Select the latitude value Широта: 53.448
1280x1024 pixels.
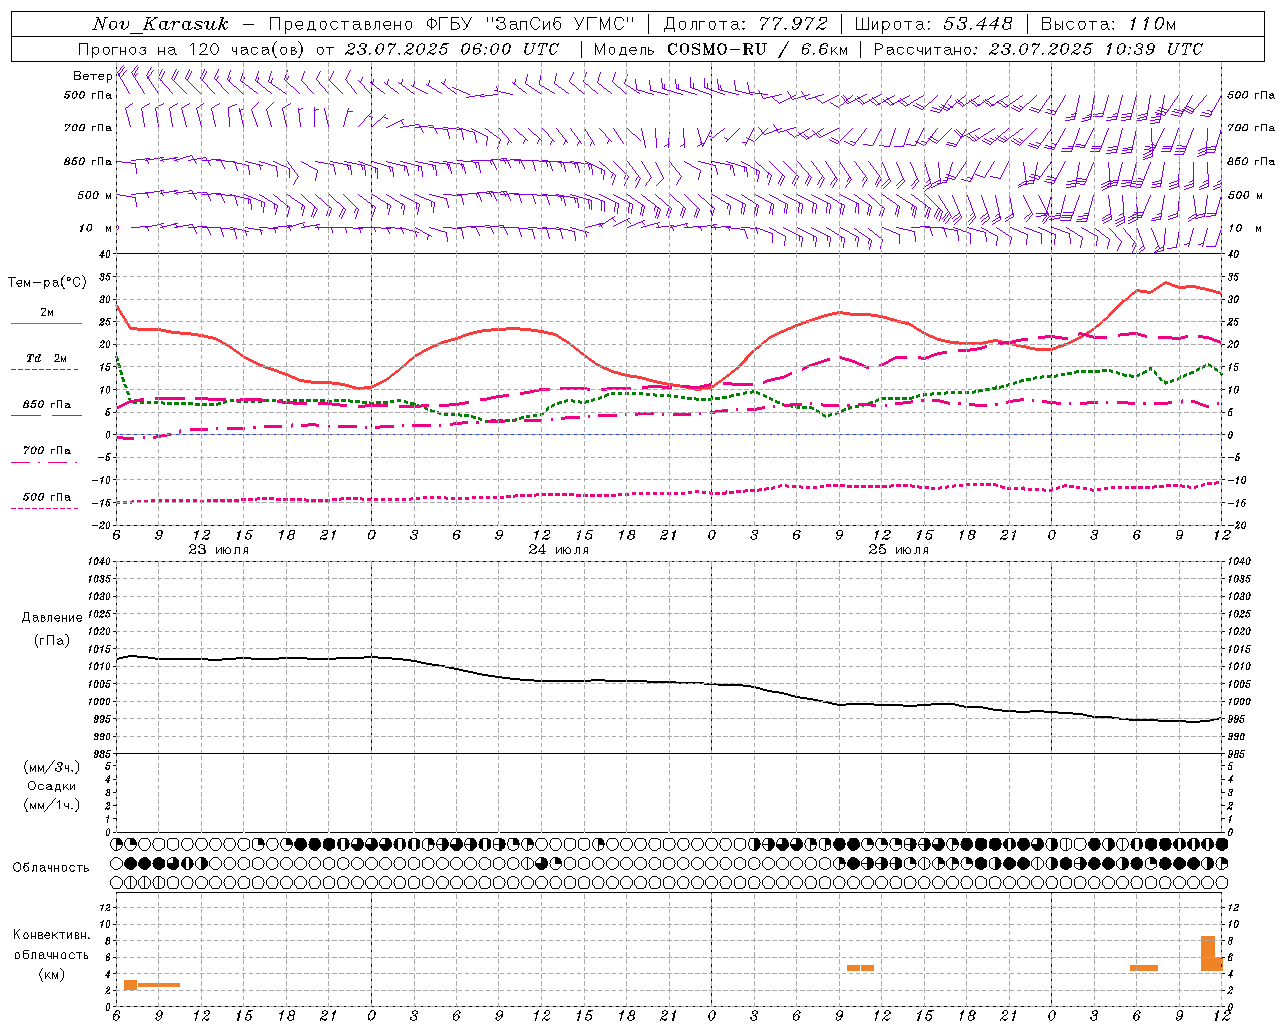click(x=933, y=24)
